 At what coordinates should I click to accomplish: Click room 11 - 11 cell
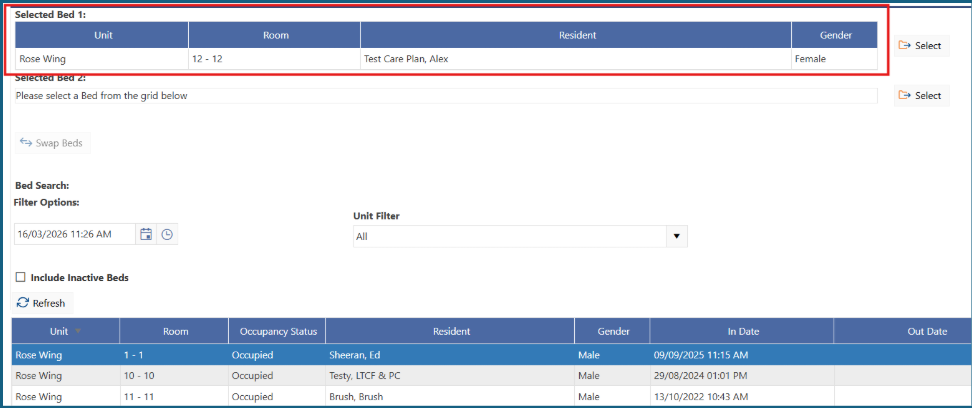click(x=174, y=396)
